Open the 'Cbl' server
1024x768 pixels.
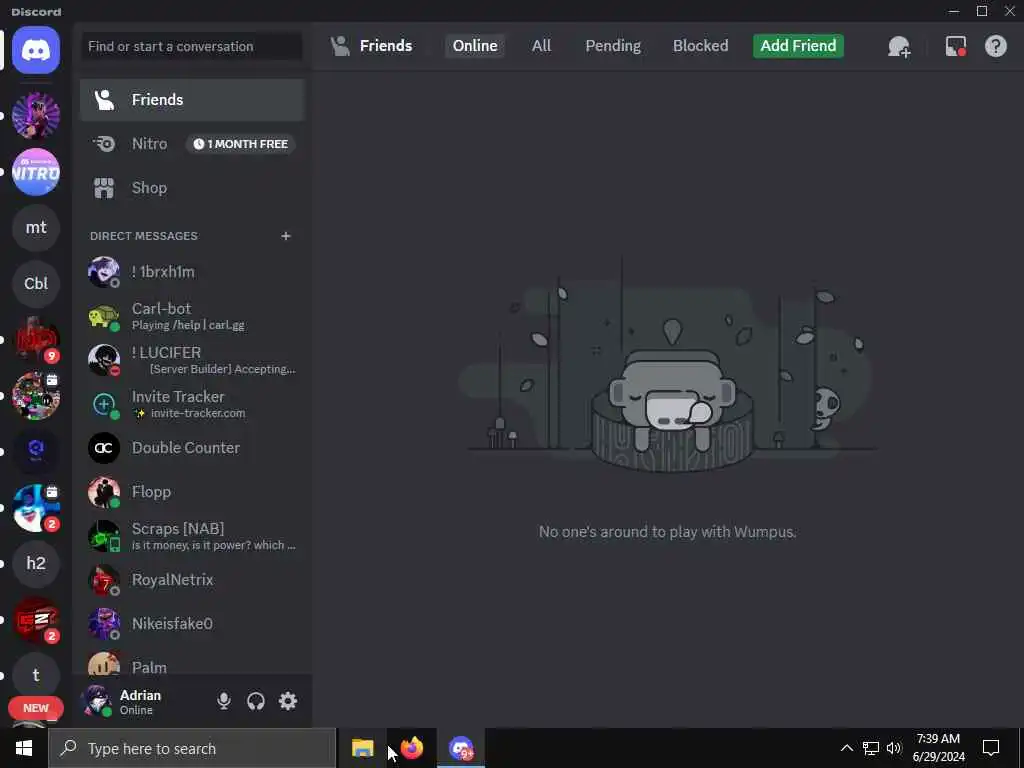click(36, 284)
